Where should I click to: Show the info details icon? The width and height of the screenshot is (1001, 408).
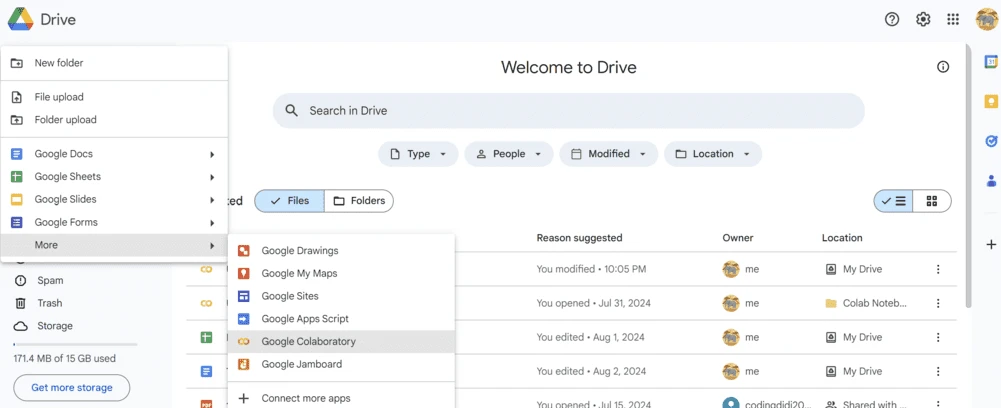click(x=943, y=67)
